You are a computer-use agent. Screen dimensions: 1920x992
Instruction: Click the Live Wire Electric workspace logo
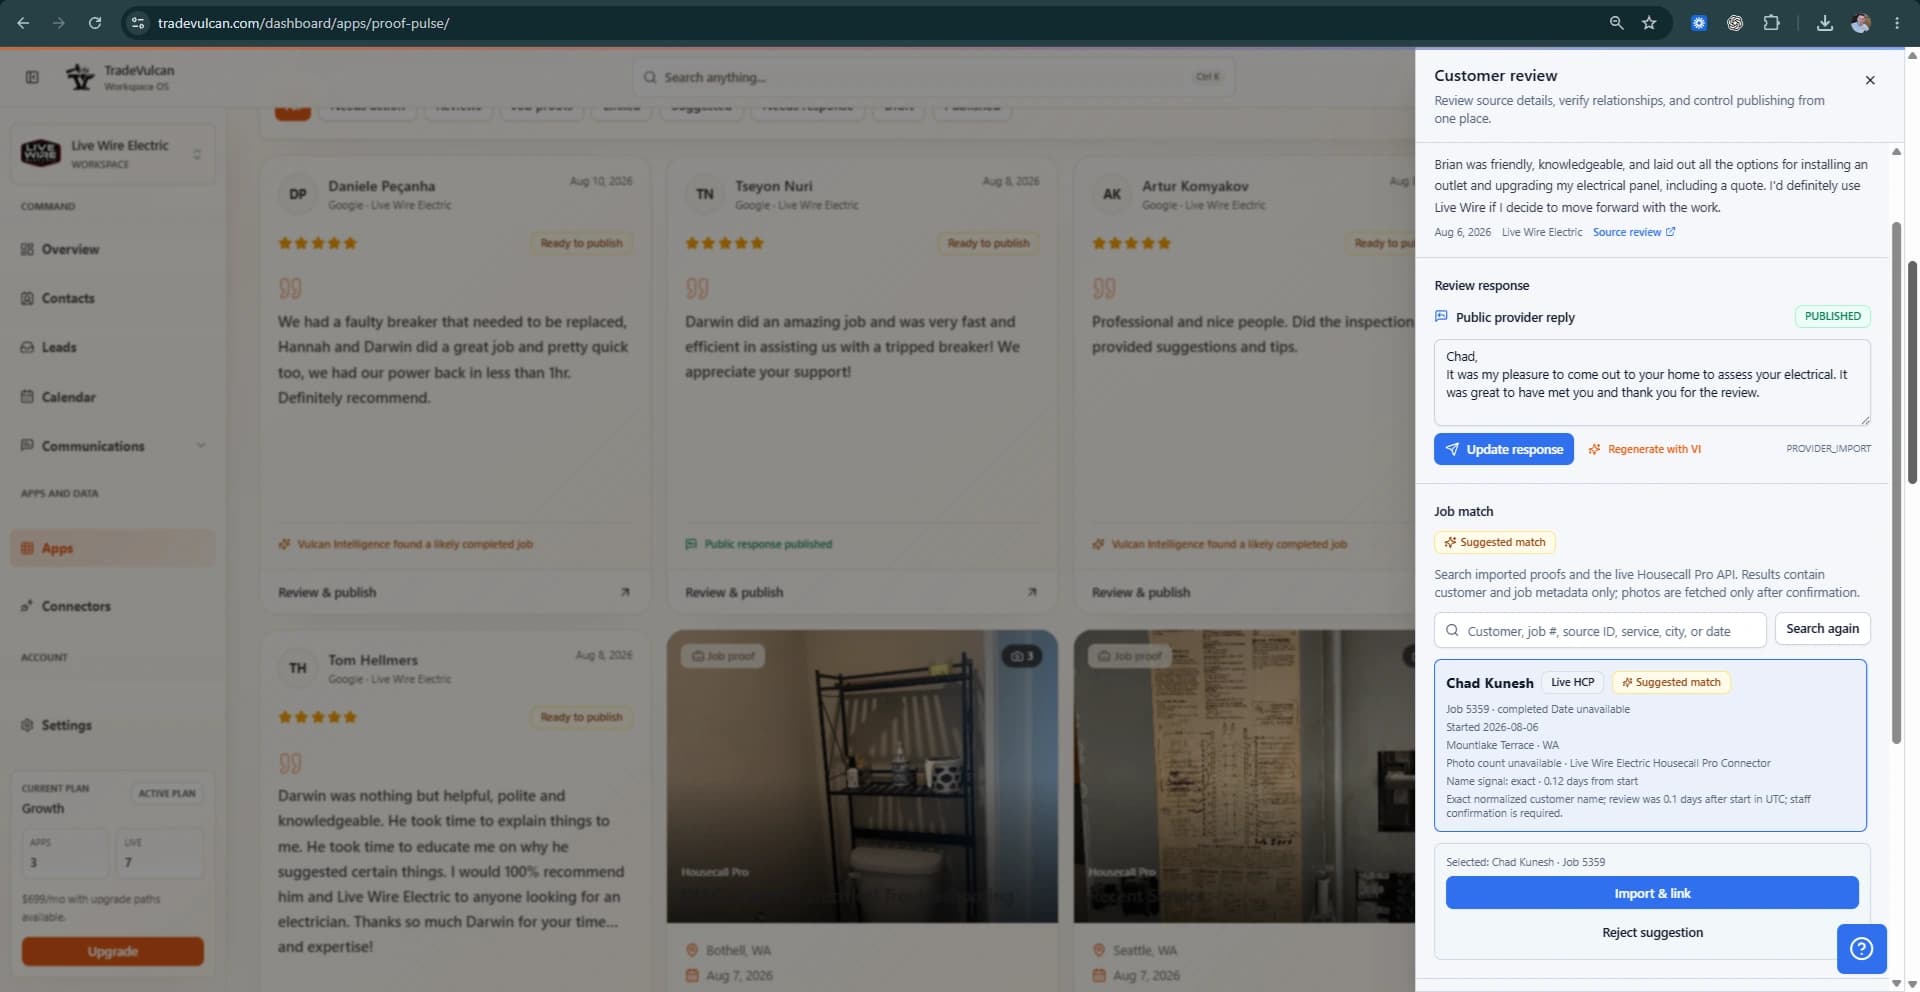41,154
